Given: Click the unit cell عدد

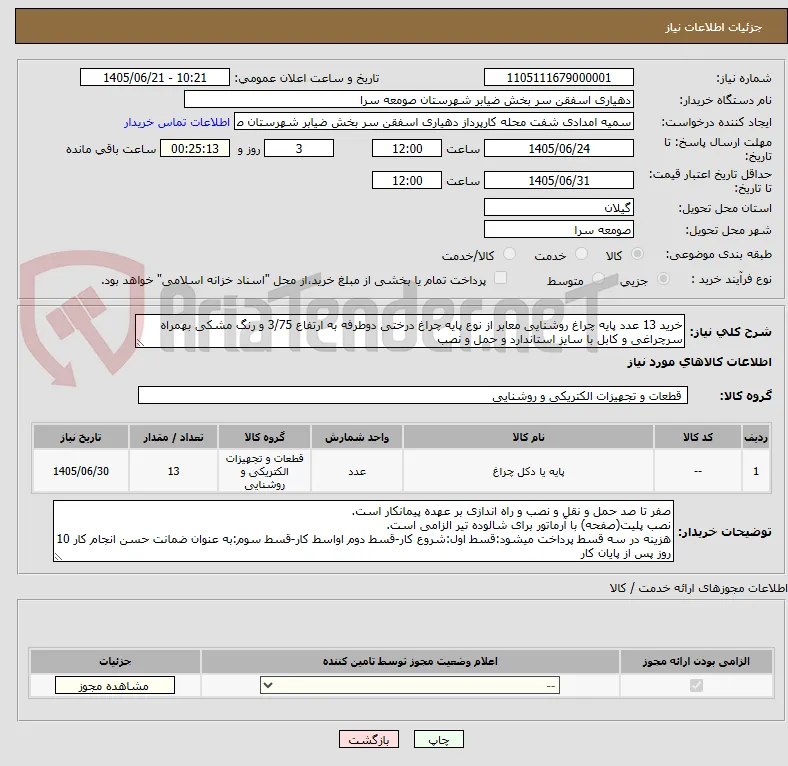Looking at the screenshot, I should click(357, 471).
